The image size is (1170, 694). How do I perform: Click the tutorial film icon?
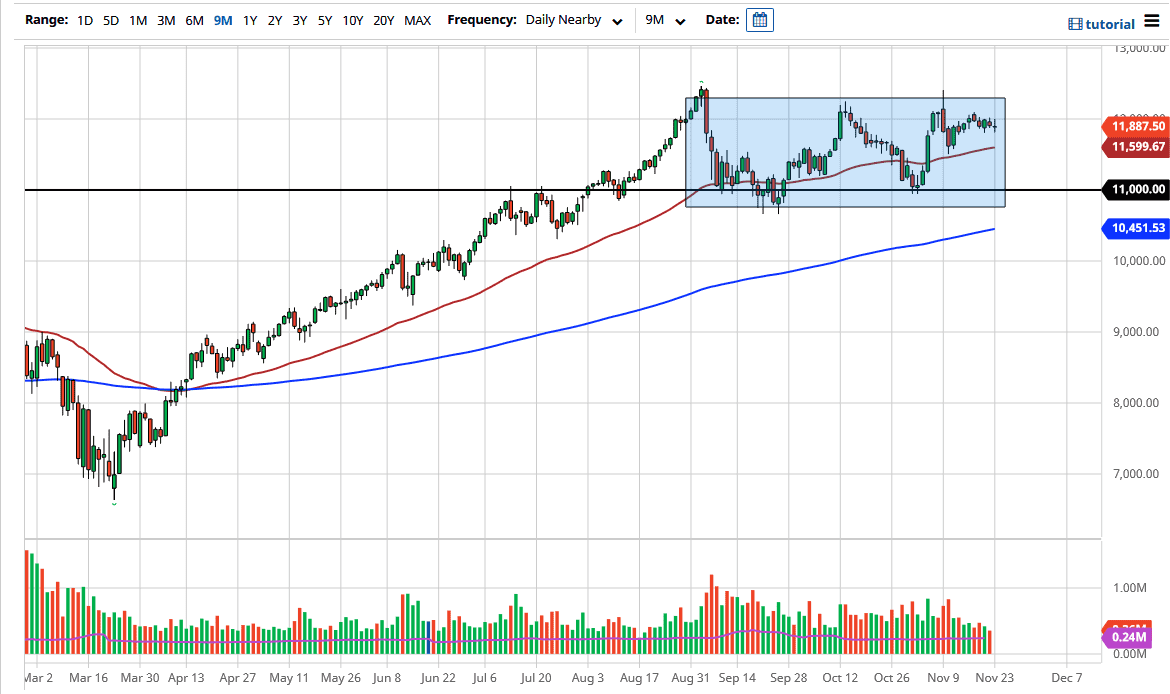tap(1075, 23)
